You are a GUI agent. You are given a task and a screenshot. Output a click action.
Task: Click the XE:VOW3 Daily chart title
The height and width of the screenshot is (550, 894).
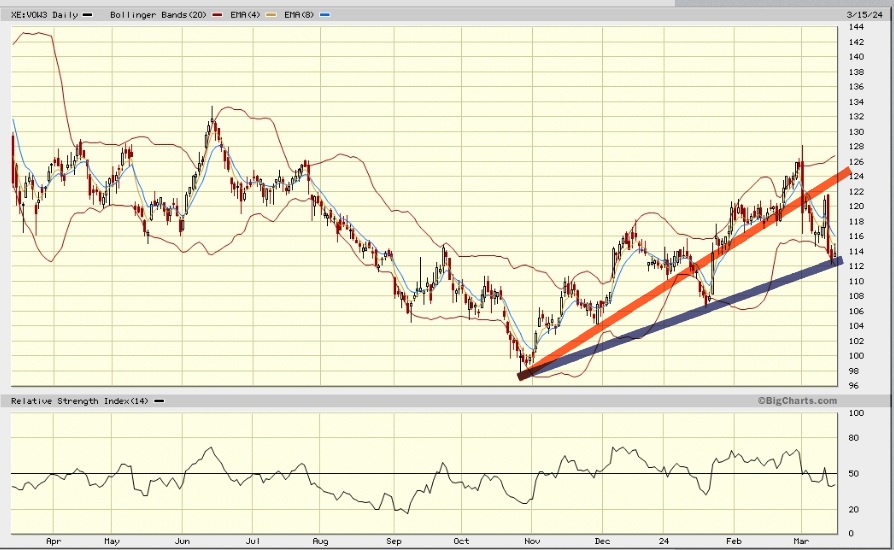pyautogui.click(x=44, y=15)
